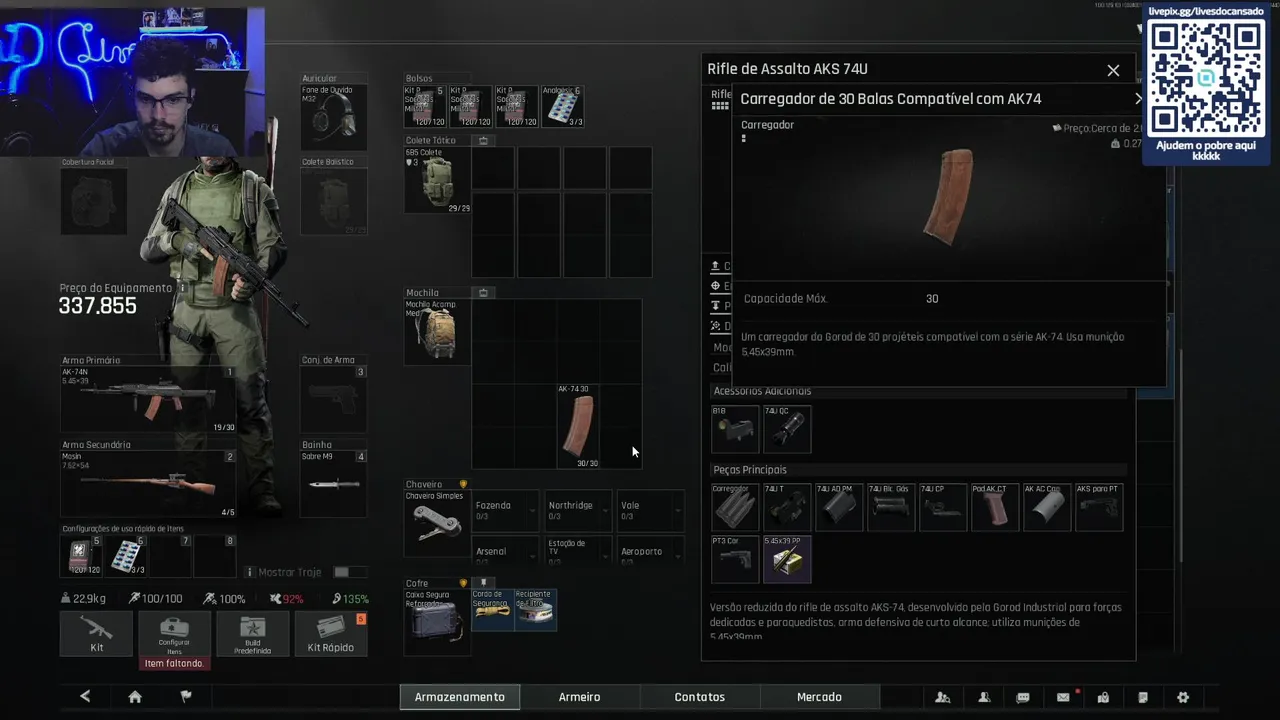Select the 74U T part

pyautogui.click(x=786, y=507)
